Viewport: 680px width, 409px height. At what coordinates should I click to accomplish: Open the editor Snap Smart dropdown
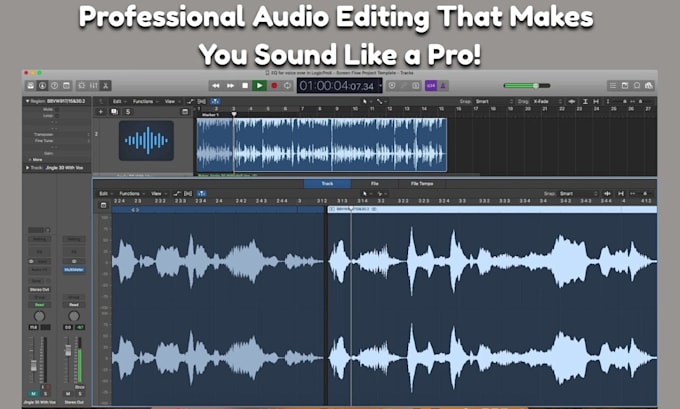pos(578,193)
